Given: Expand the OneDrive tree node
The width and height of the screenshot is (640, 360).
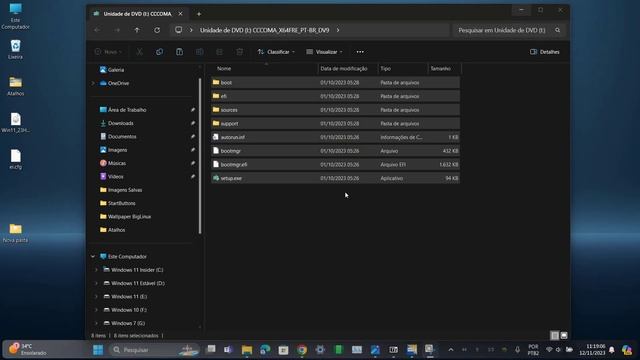Looking at the screenshot, I should point(93,83).
